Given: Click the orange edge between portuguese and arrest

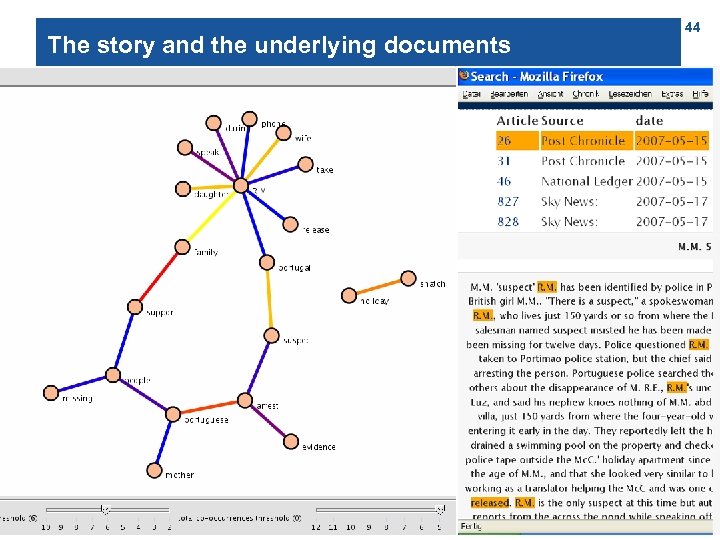Looking at the screenshot, I should [209, 407].
